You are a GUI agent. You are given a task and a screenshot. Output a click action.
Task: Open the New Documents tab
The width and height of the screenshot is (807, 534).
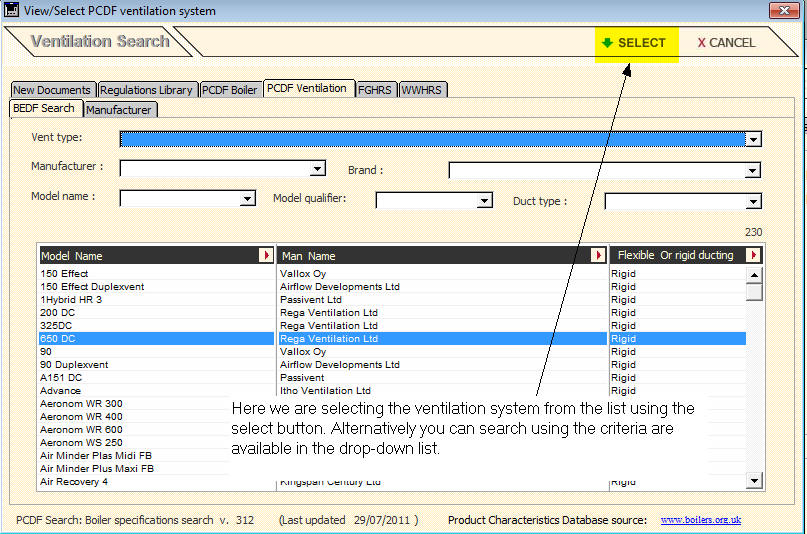tap(52, 90)
